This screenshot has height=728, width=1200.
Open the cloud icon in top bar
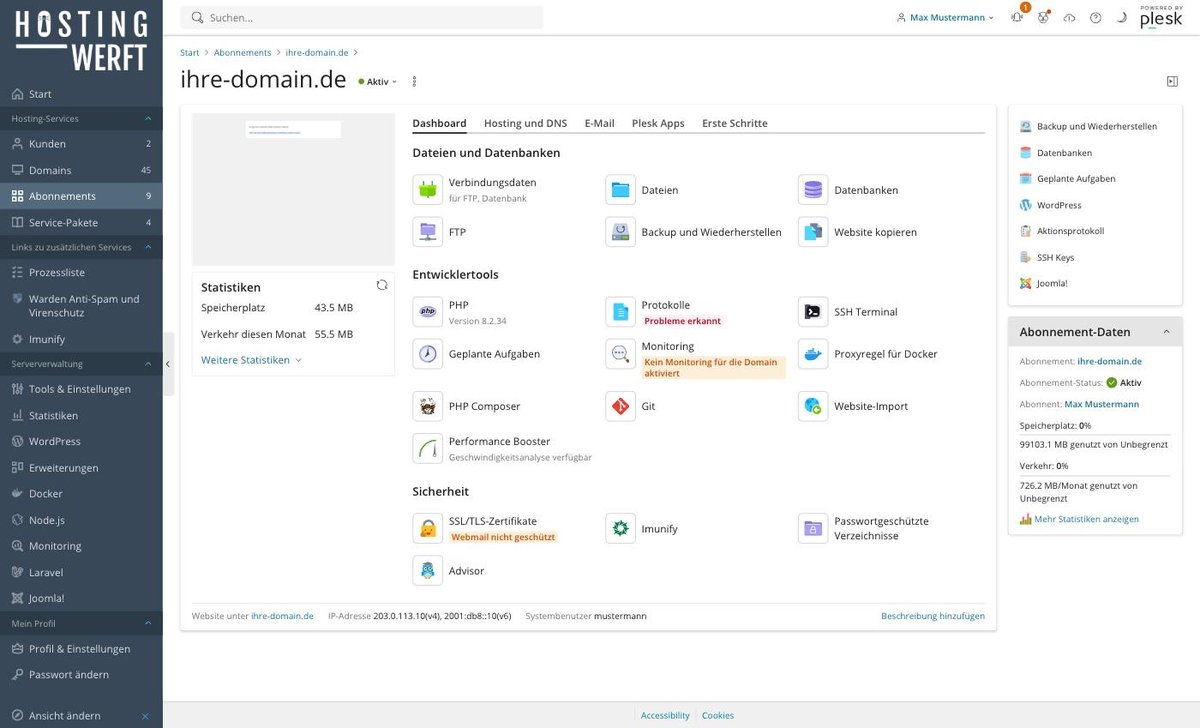tap(1069, 17)
